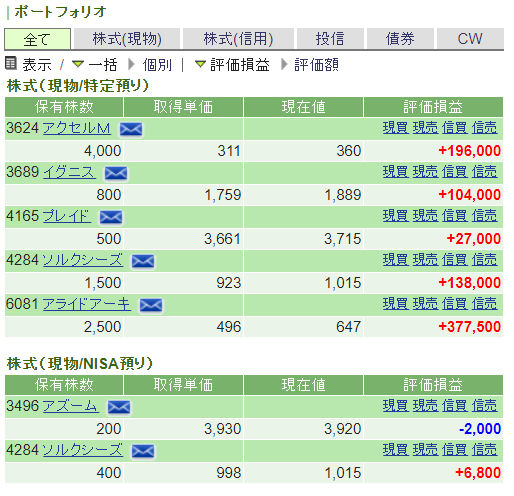This screenshot has width=514, height=496.
Task: Click 現売 for 3624 アクセルM
Action: [x=425, y=128]
